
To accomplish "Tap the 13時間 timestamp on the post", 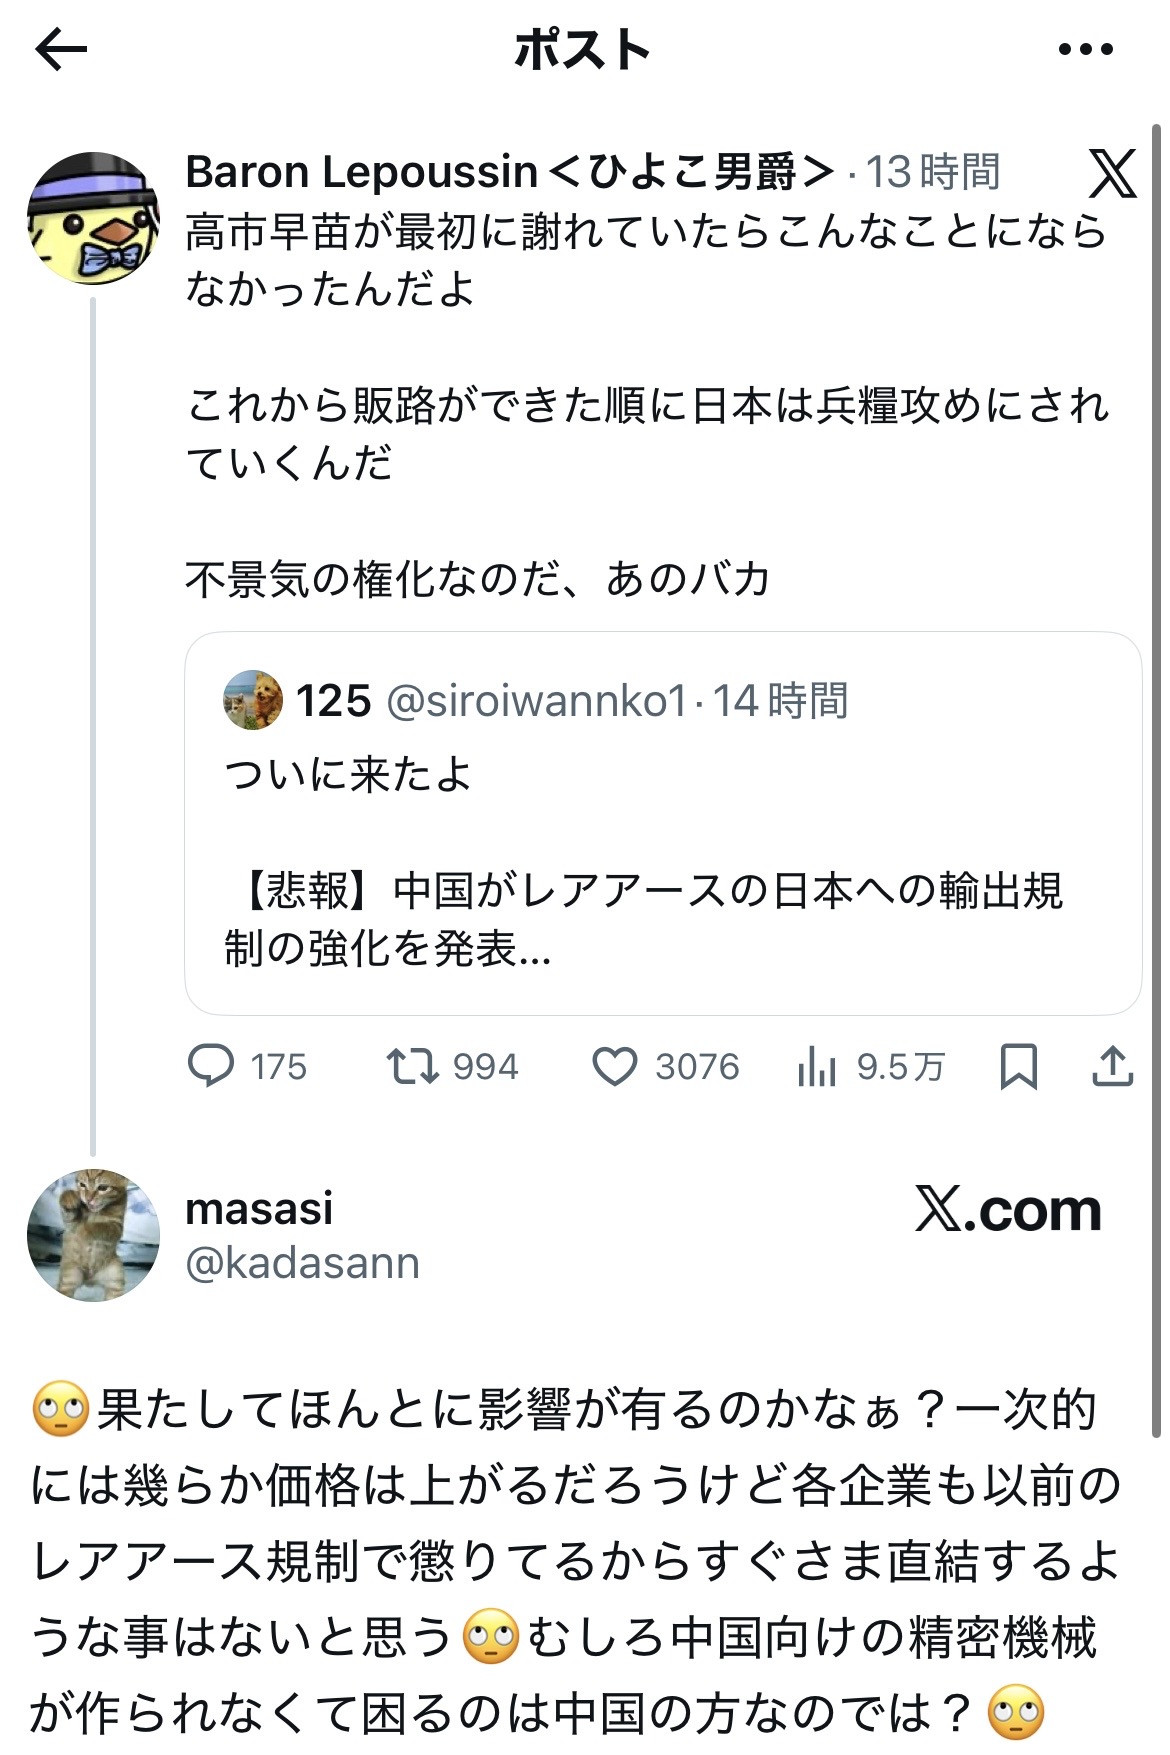I will click(x=932, y=172).
